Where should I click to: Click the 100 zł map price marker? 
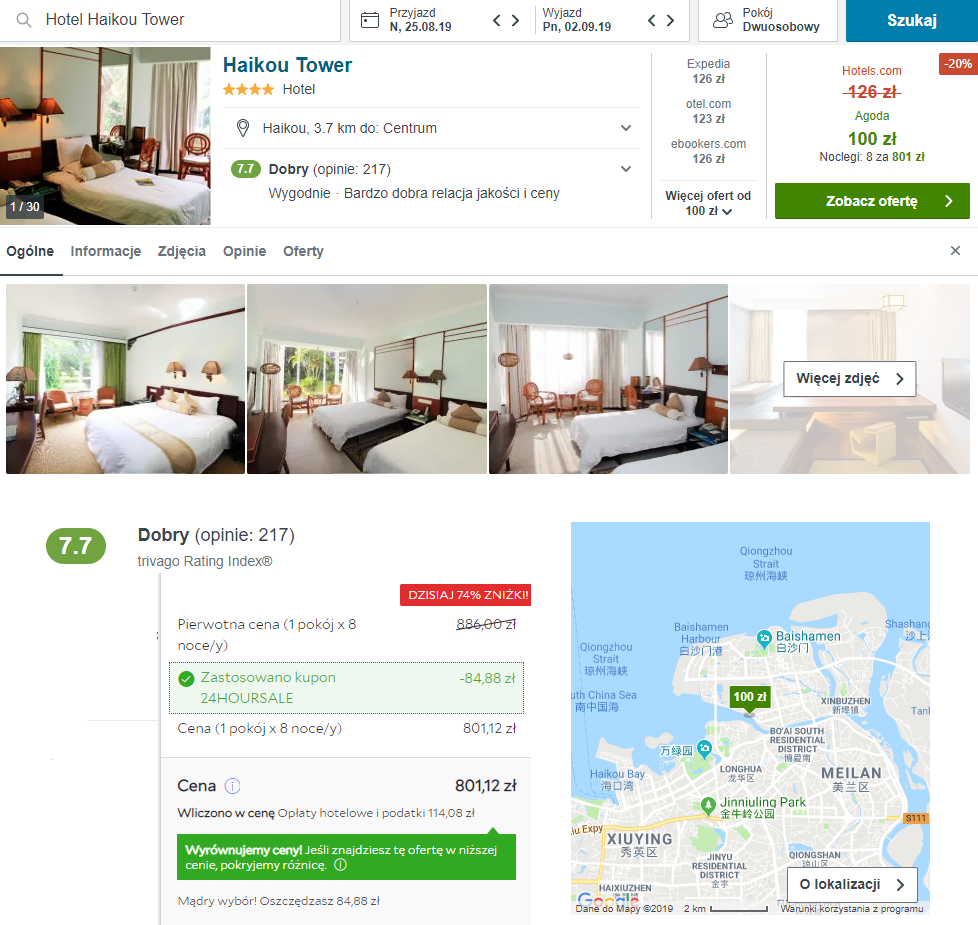coord(750,697)
